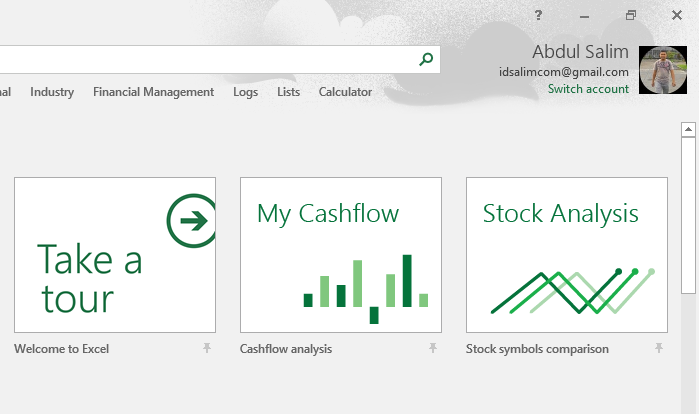Open the Take a tour template
Screen dimensions: 699x414
pos(115,255)
